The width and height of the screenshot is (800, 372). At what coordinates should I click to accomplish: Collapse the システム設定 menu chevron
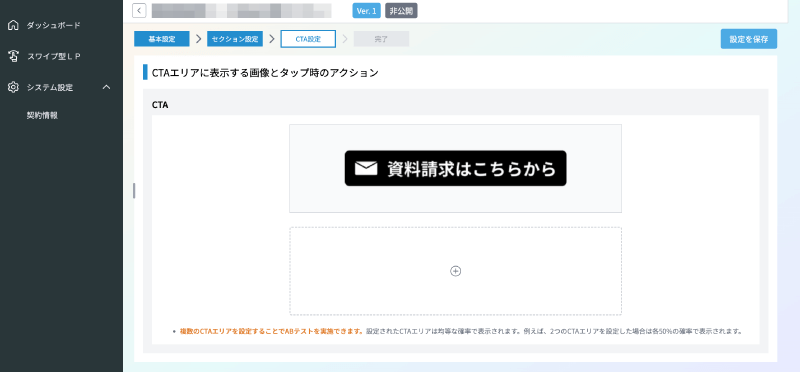coord(106,87)
